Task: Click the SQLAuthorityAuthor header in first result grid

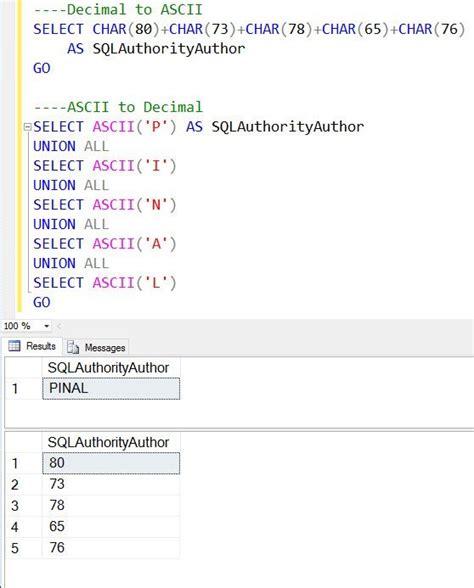Action: click(111, 368)
